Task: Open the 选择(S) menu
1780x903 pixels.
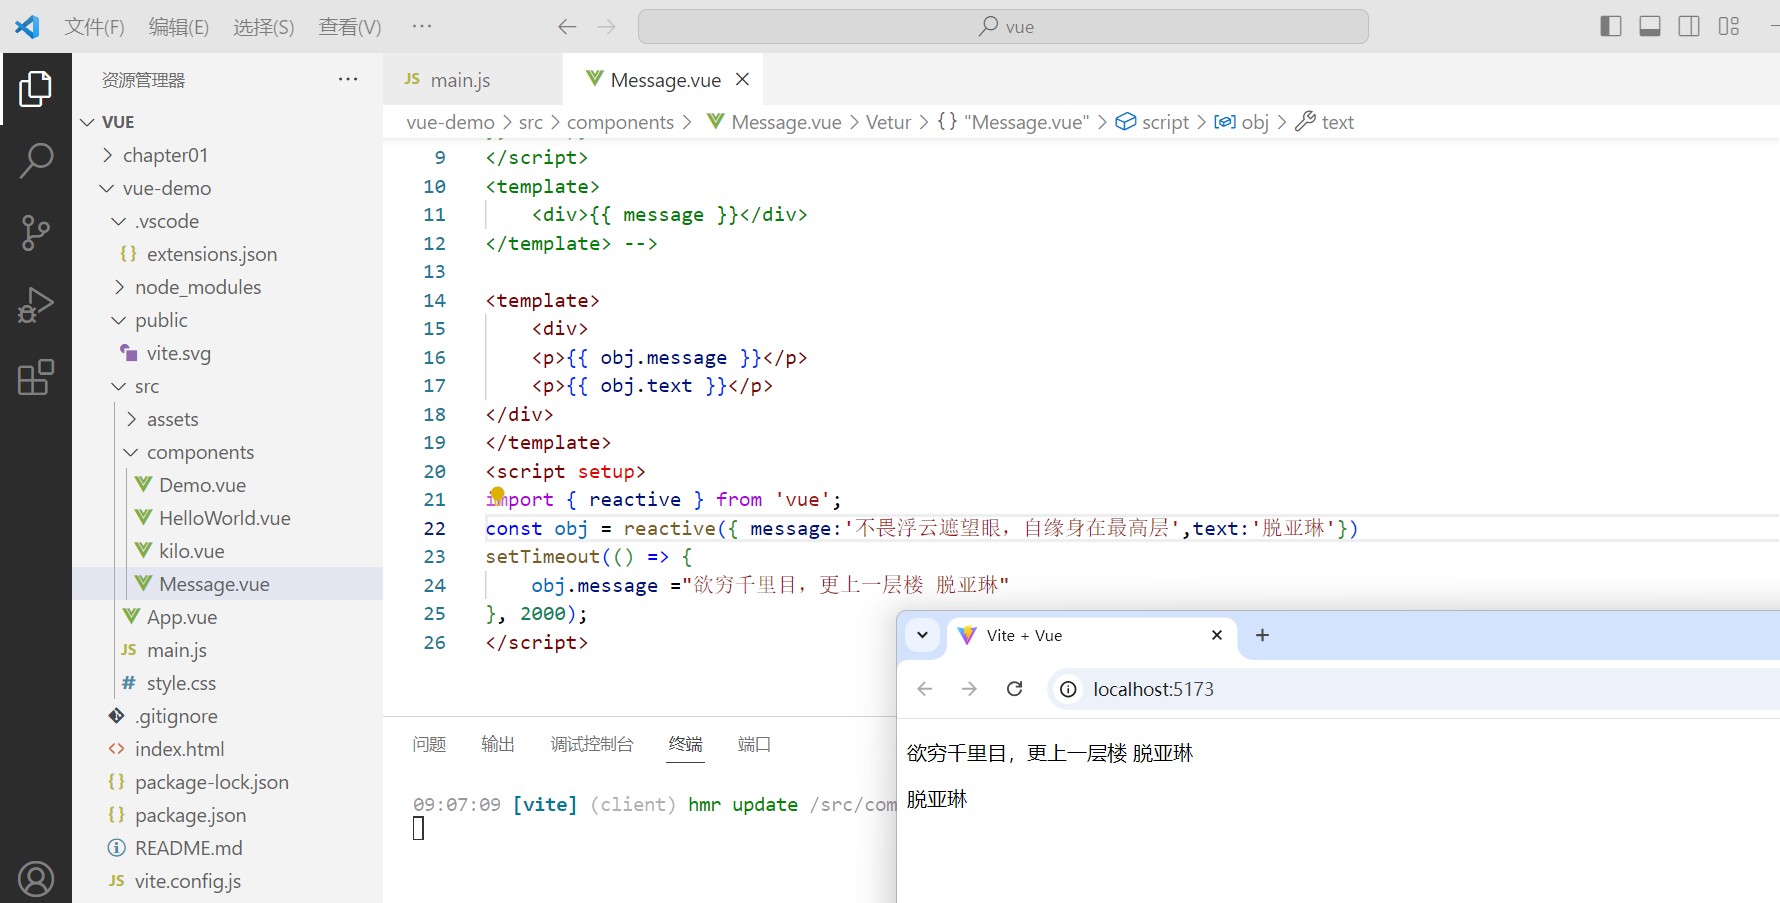Action: pyautogui.click(x=264, y=27)
